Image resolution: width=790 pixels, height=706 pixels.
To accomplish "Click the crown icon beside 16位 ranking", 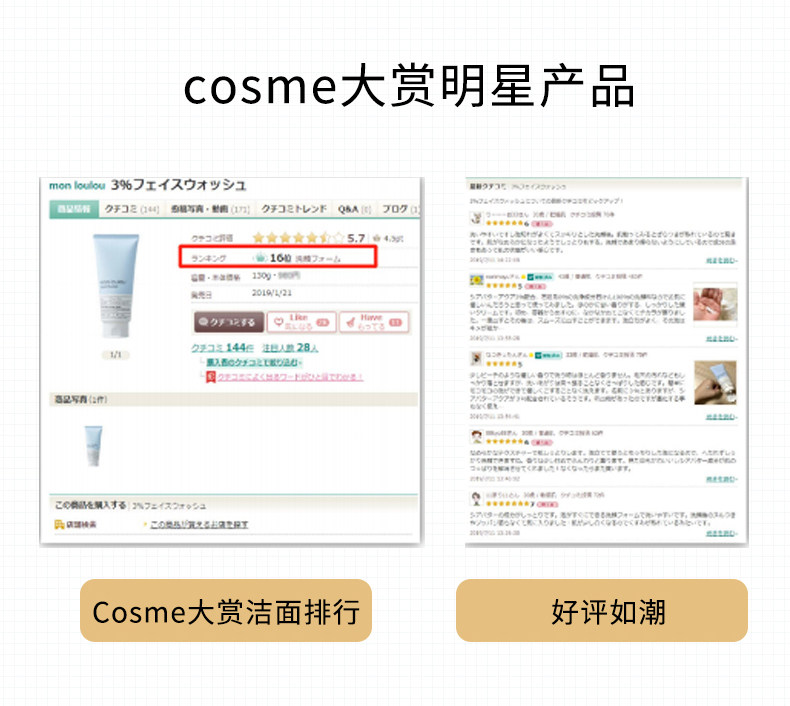I will pos(259,258).
